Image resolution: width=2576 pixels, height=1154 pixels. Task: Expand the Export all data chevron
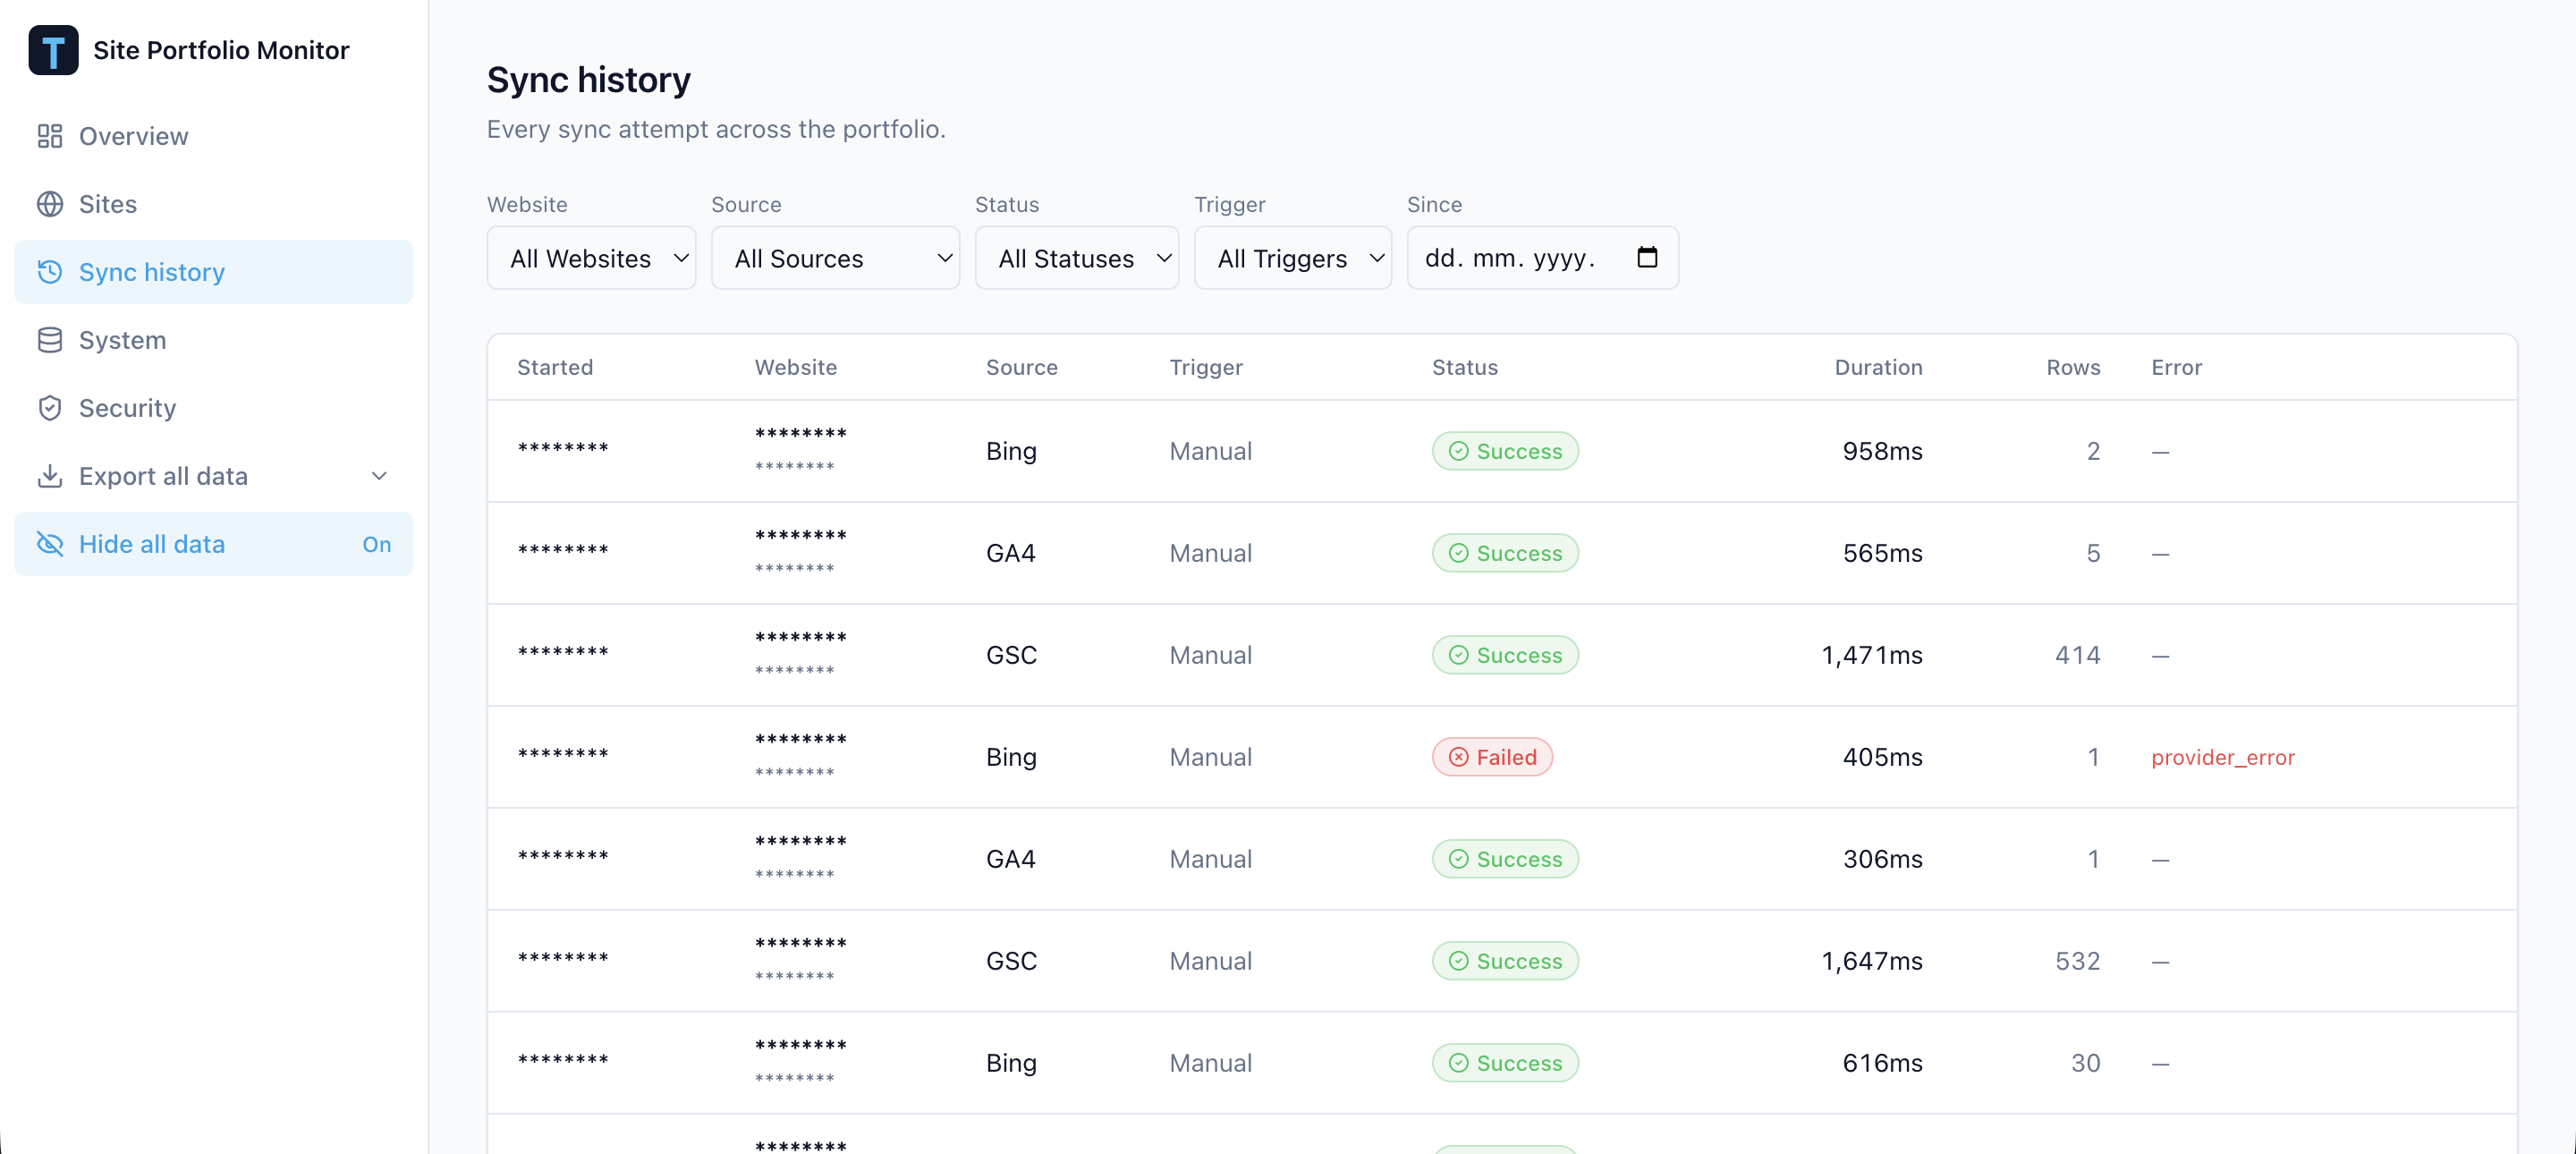(x=379, y=476)
